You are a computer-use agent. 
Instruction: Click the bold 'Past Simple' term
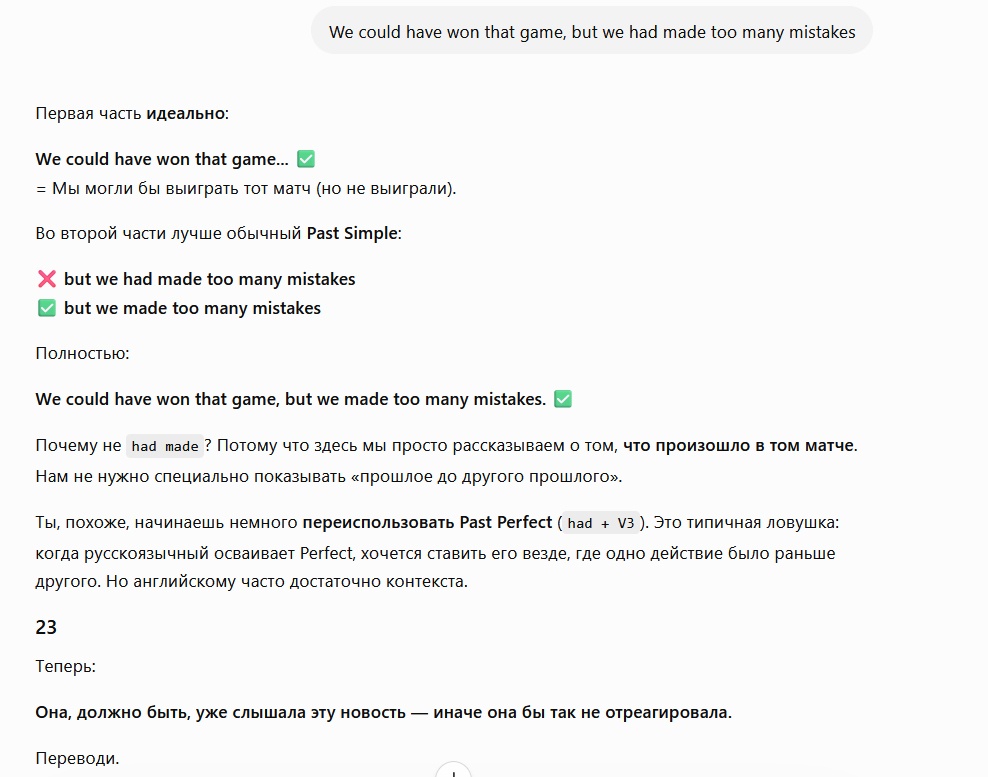click(352, 233)
